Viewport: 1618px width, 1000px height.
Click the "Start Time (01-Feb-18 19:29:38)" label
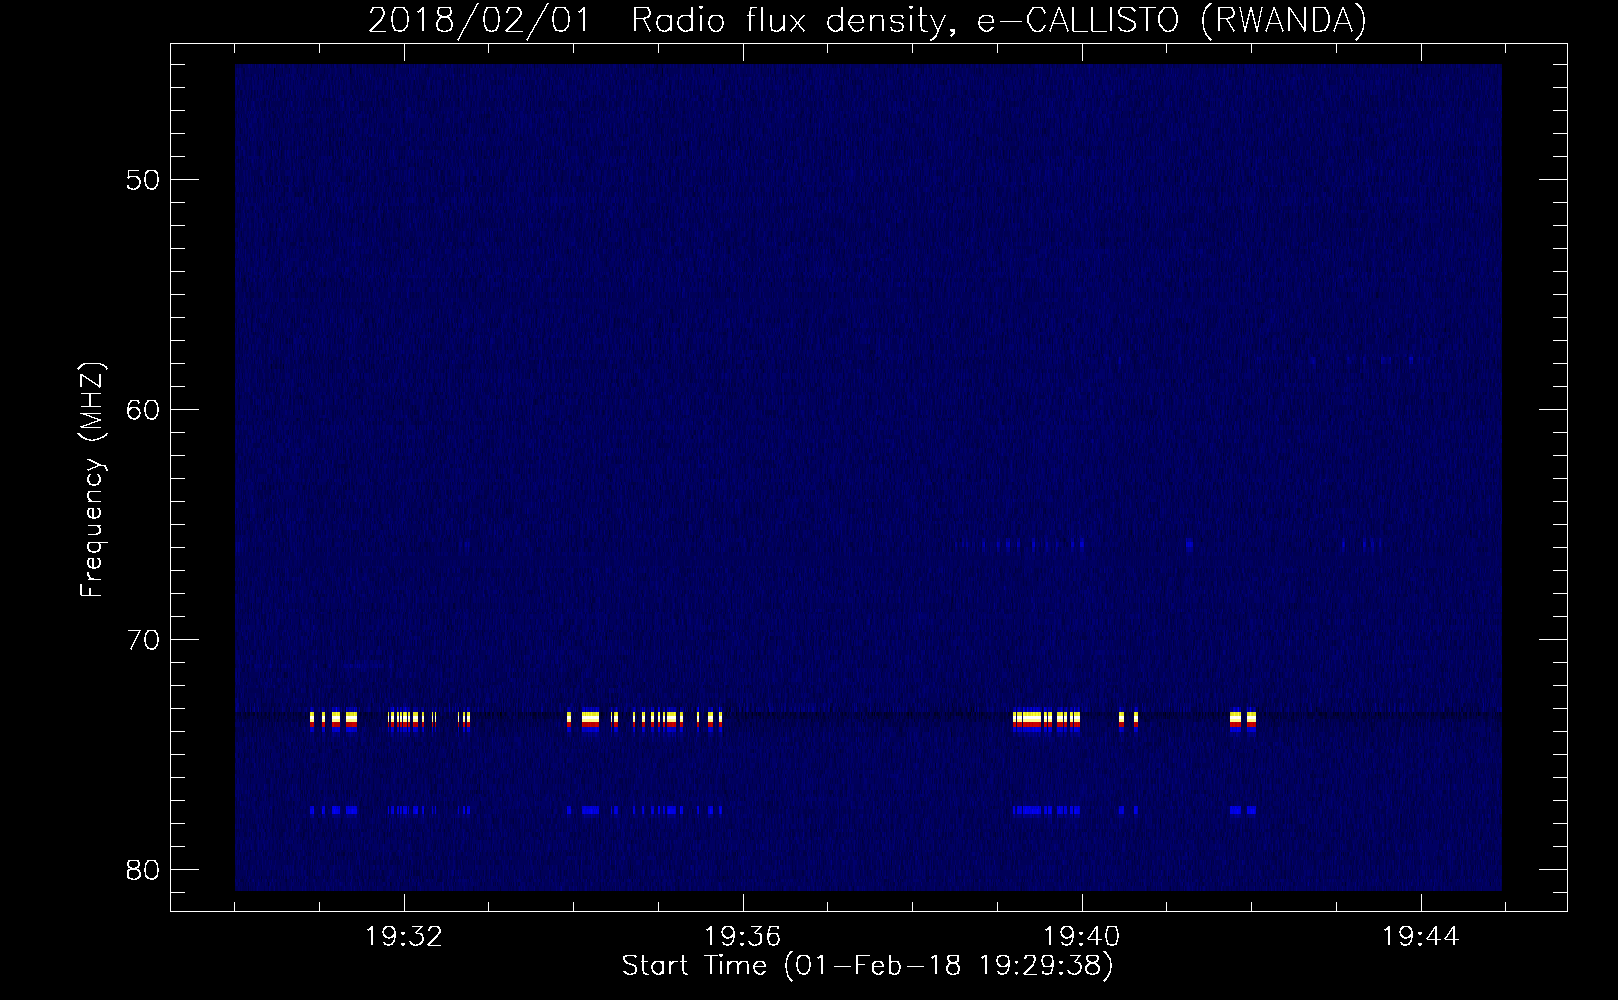[x=867, y=966]
